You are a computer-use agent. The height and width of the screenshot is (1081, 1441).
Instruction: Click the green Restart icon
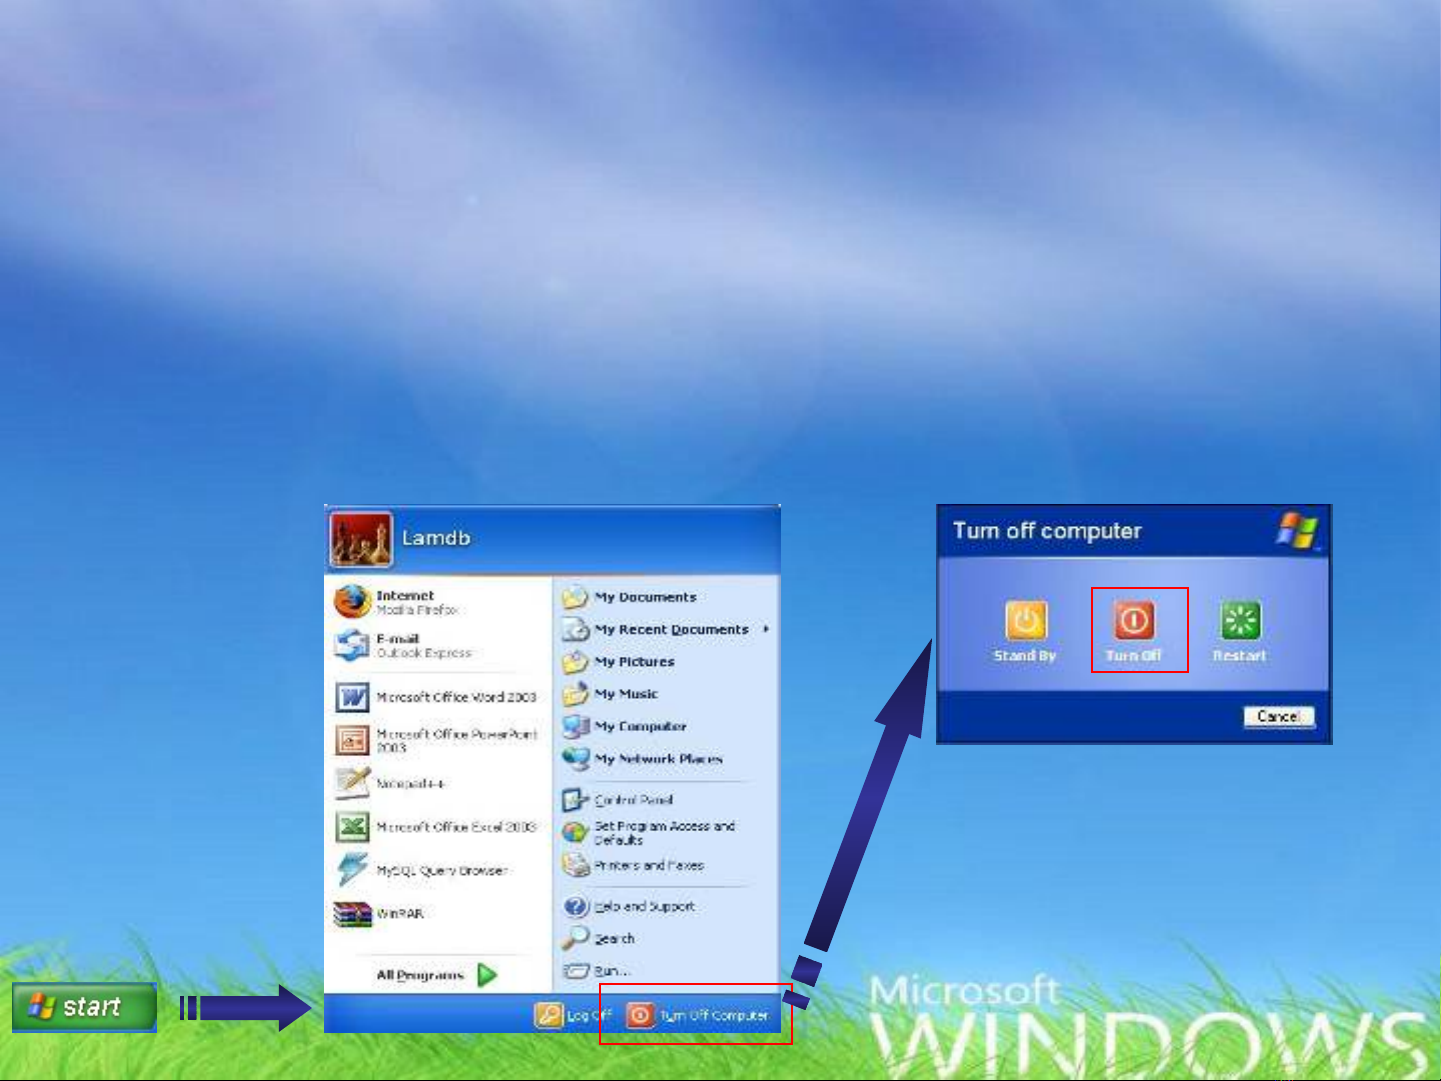tap(1240, 621)
